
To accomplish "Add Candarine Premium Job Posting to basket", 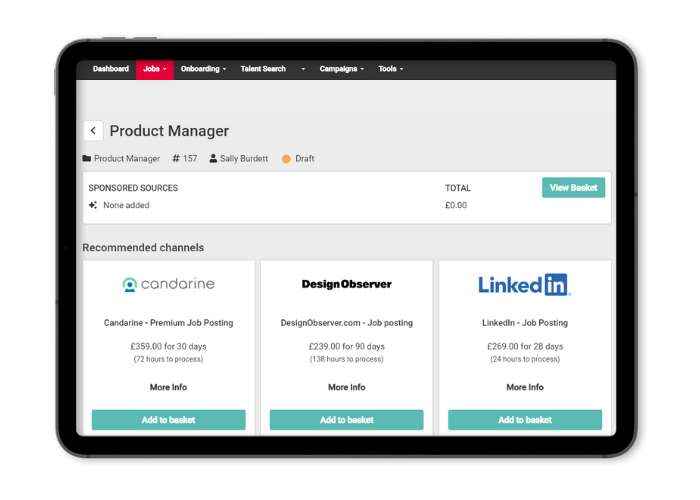I will coord(168,420).
